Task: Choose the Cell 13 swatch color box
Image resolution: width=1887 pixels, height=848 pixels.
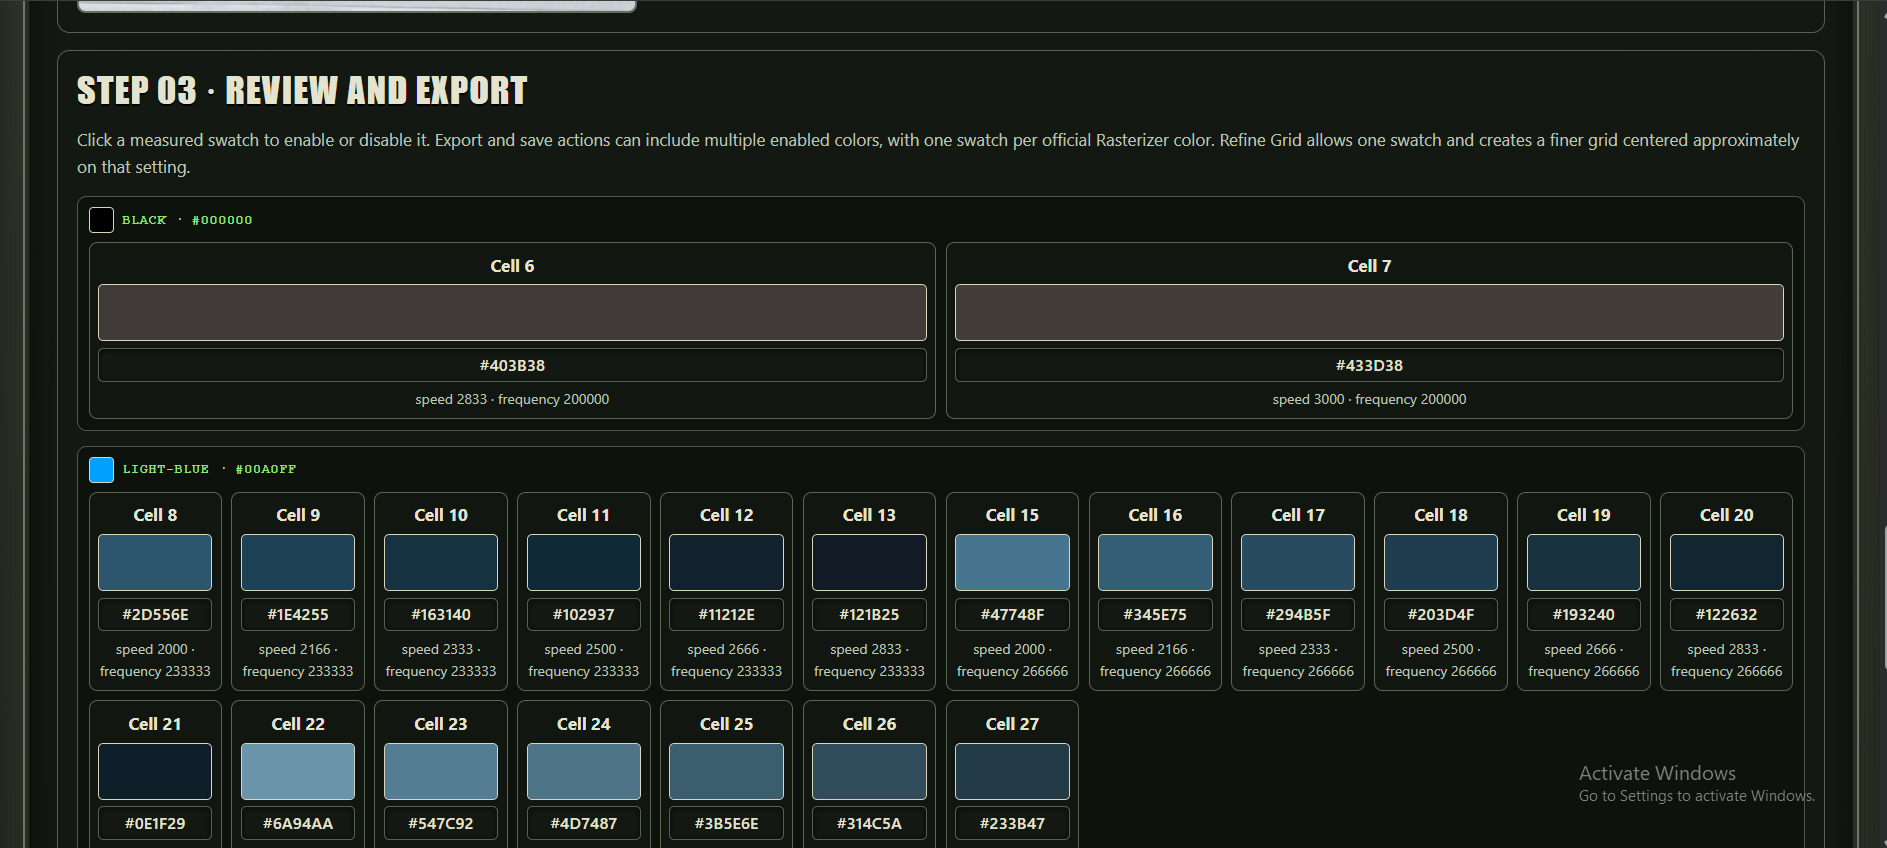Action: [869, 562]
